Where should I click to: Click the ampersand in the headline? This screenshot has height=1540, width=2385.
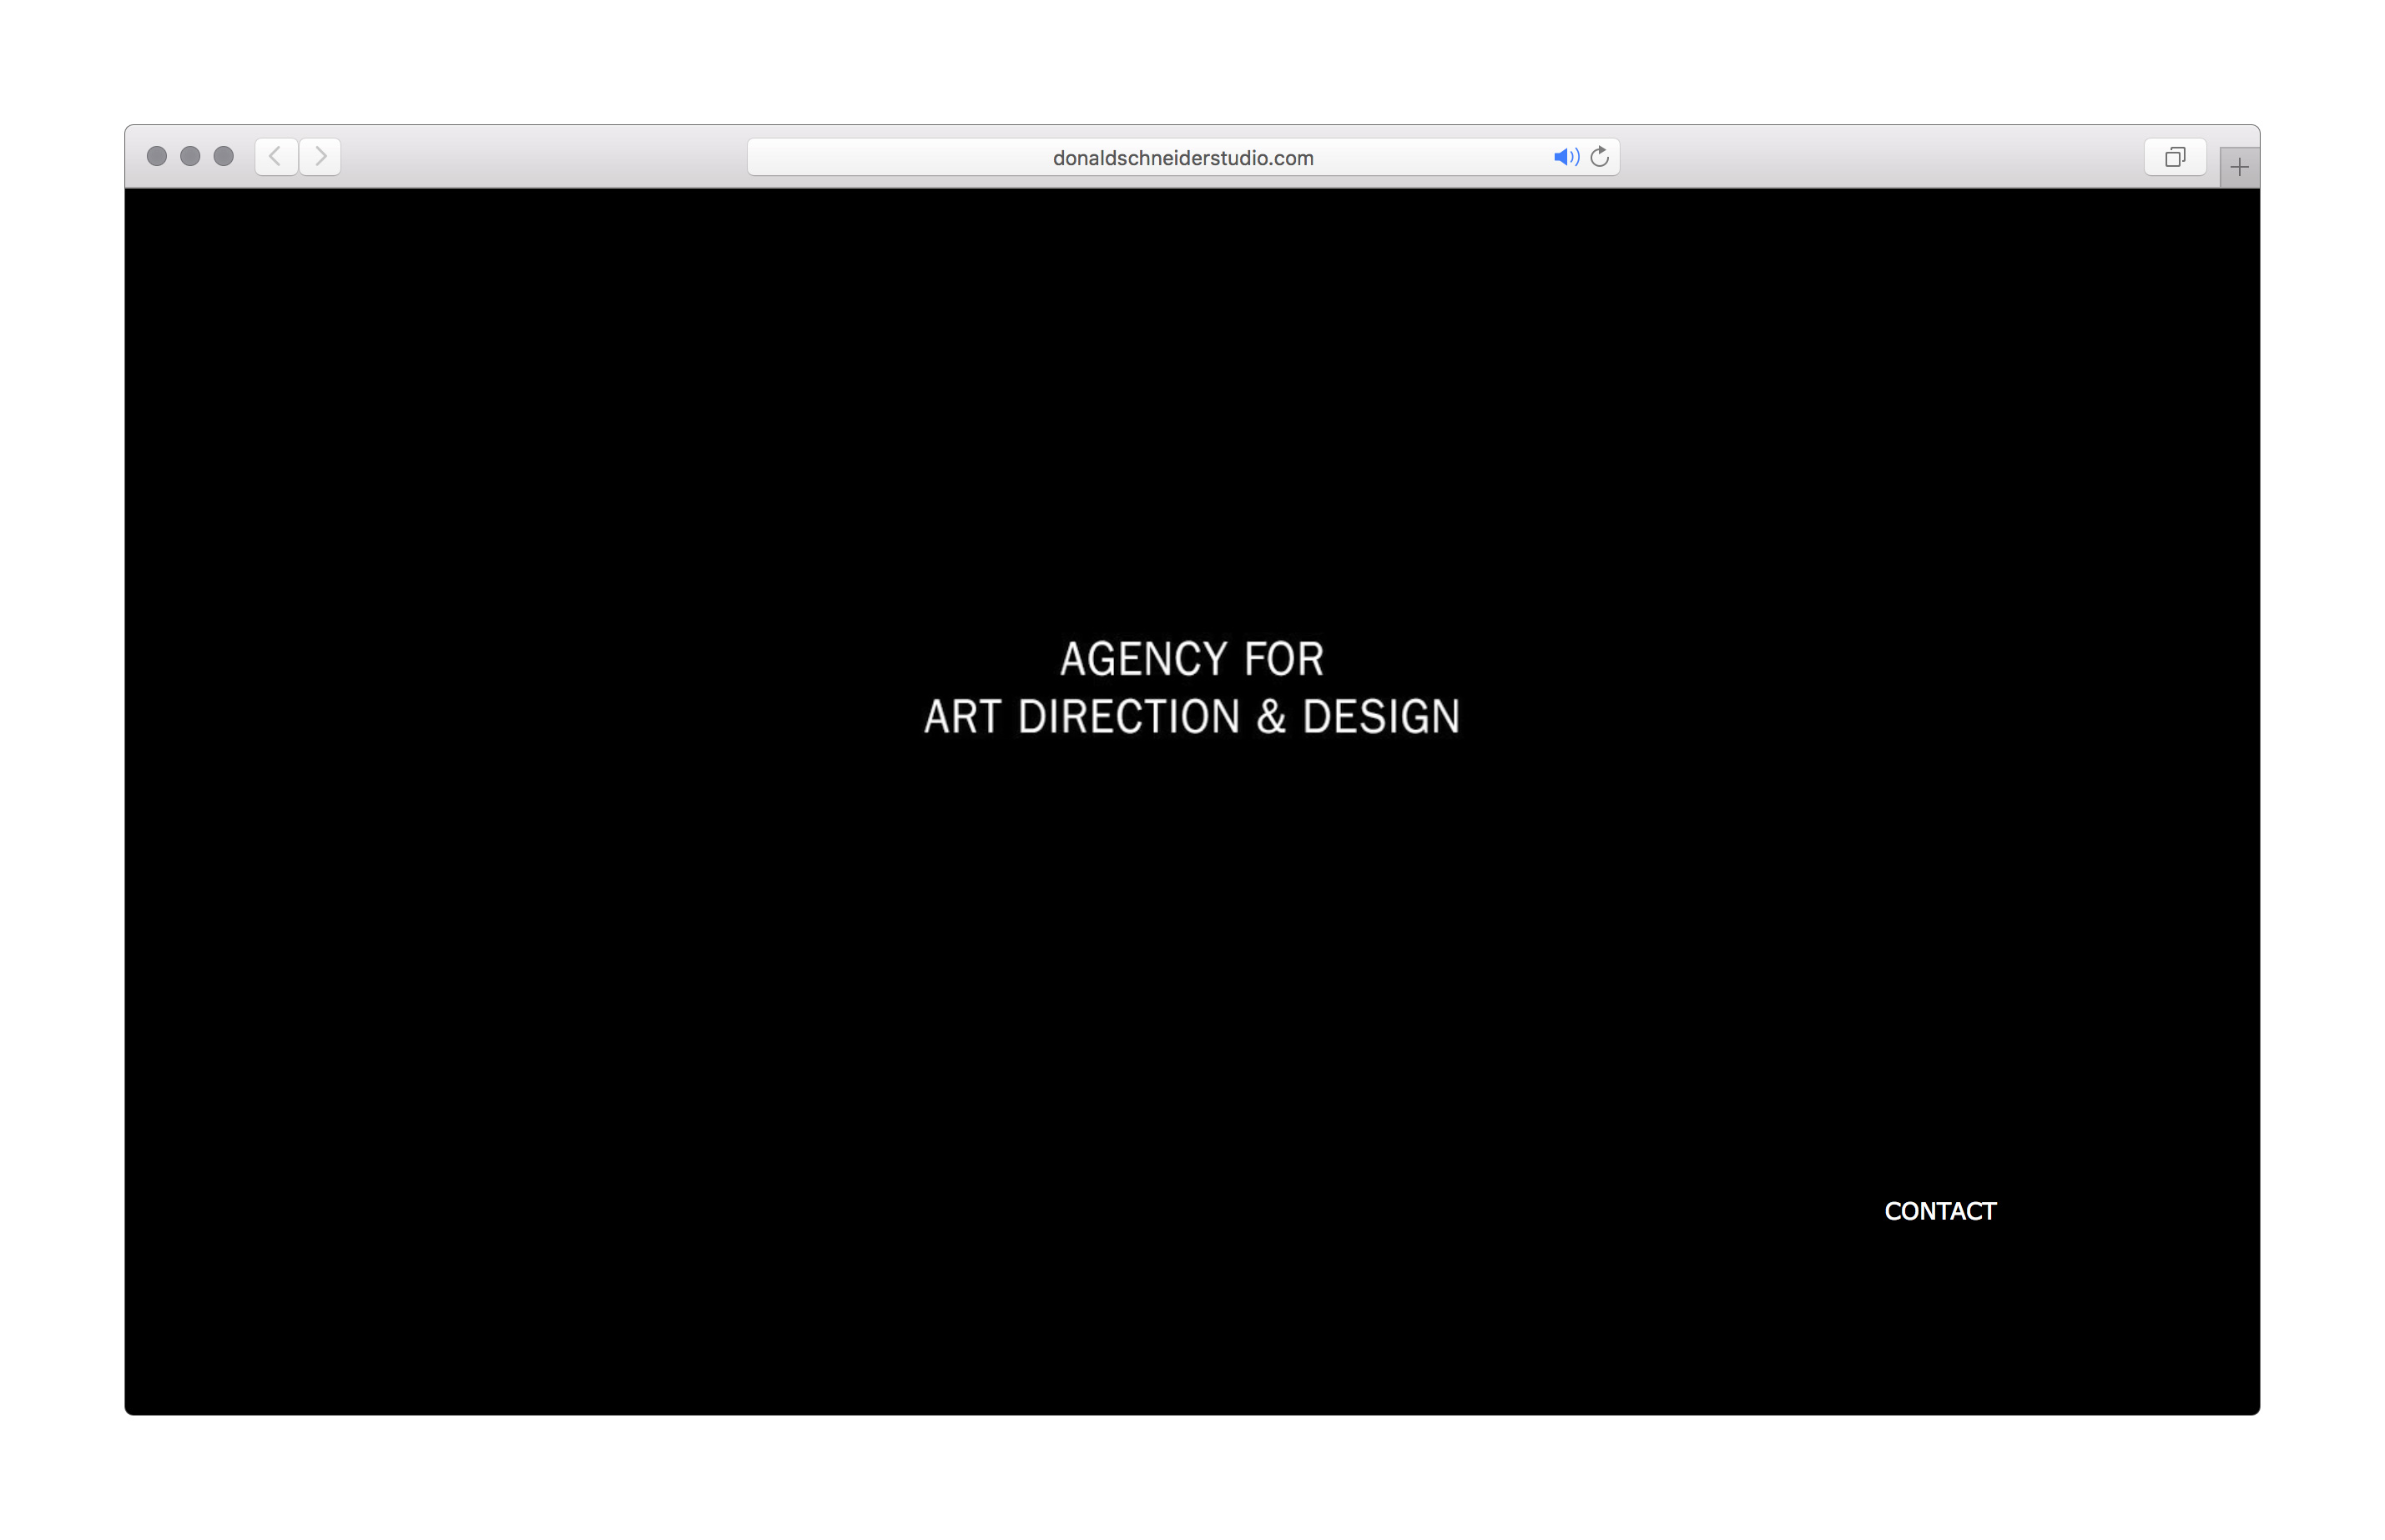tap(1271, 717)
